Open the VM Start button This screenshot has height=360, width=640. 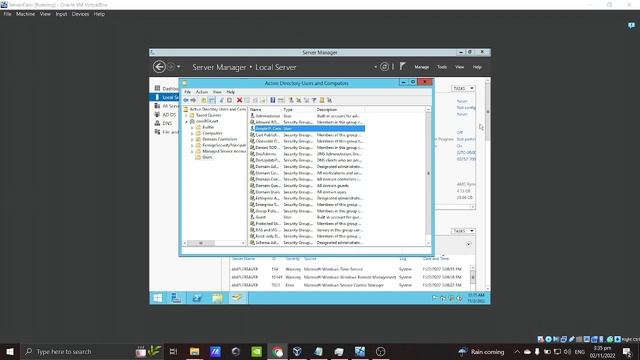point(158,298)
